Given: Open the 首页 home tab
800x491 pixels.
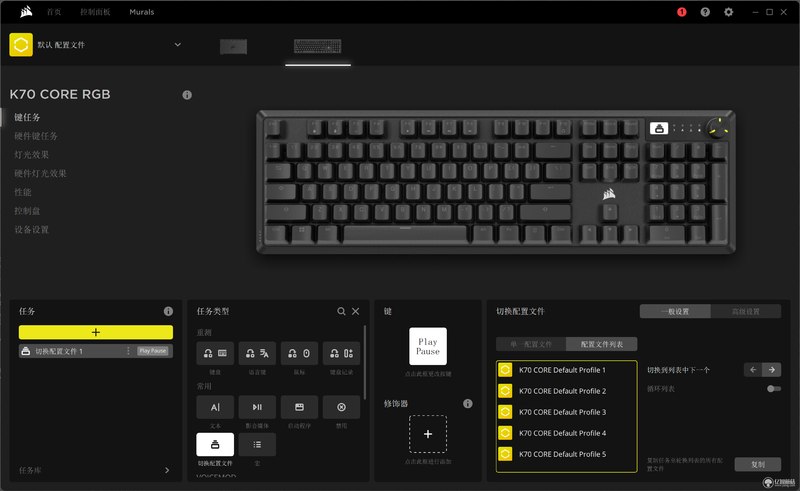Looking at the screenshot, I should (x=54, y=12).
